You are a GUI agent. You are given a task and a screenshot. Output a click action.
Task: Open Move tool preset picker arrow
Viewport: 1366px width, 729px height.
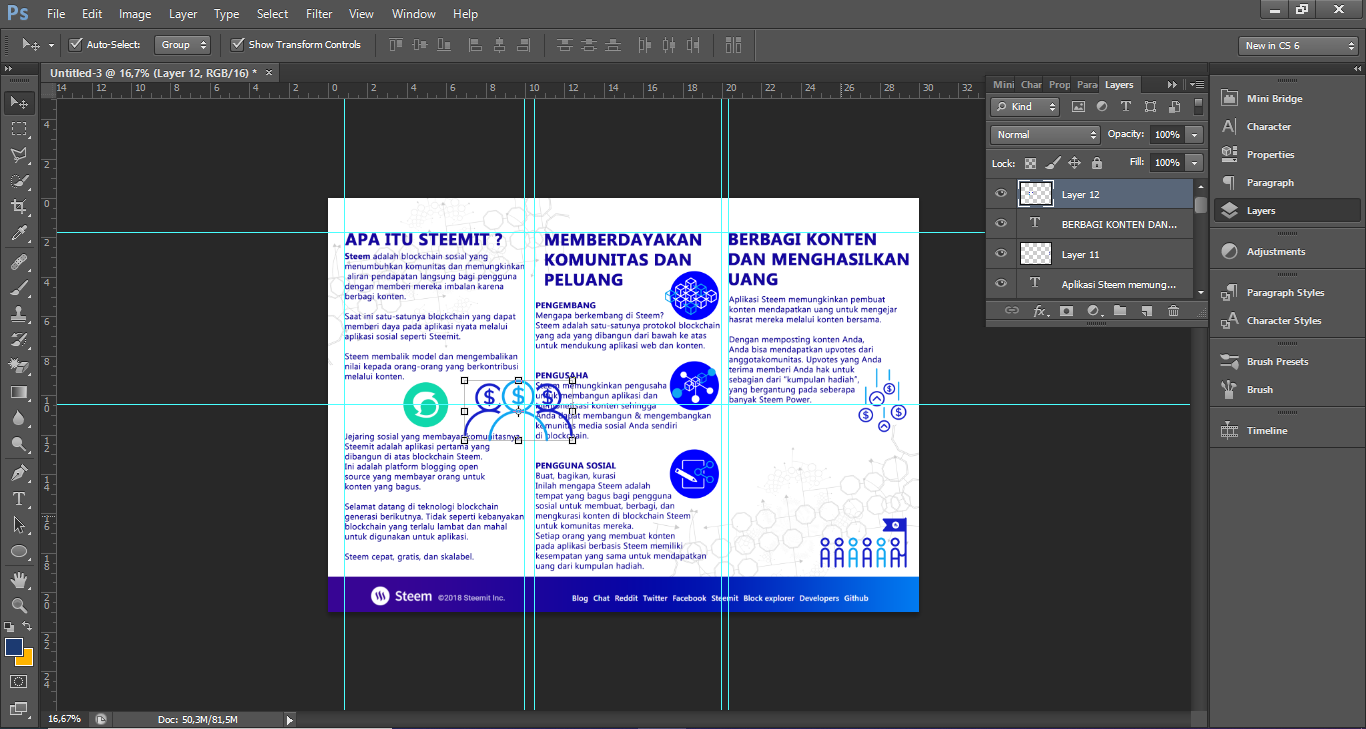[x=51, y=45]
